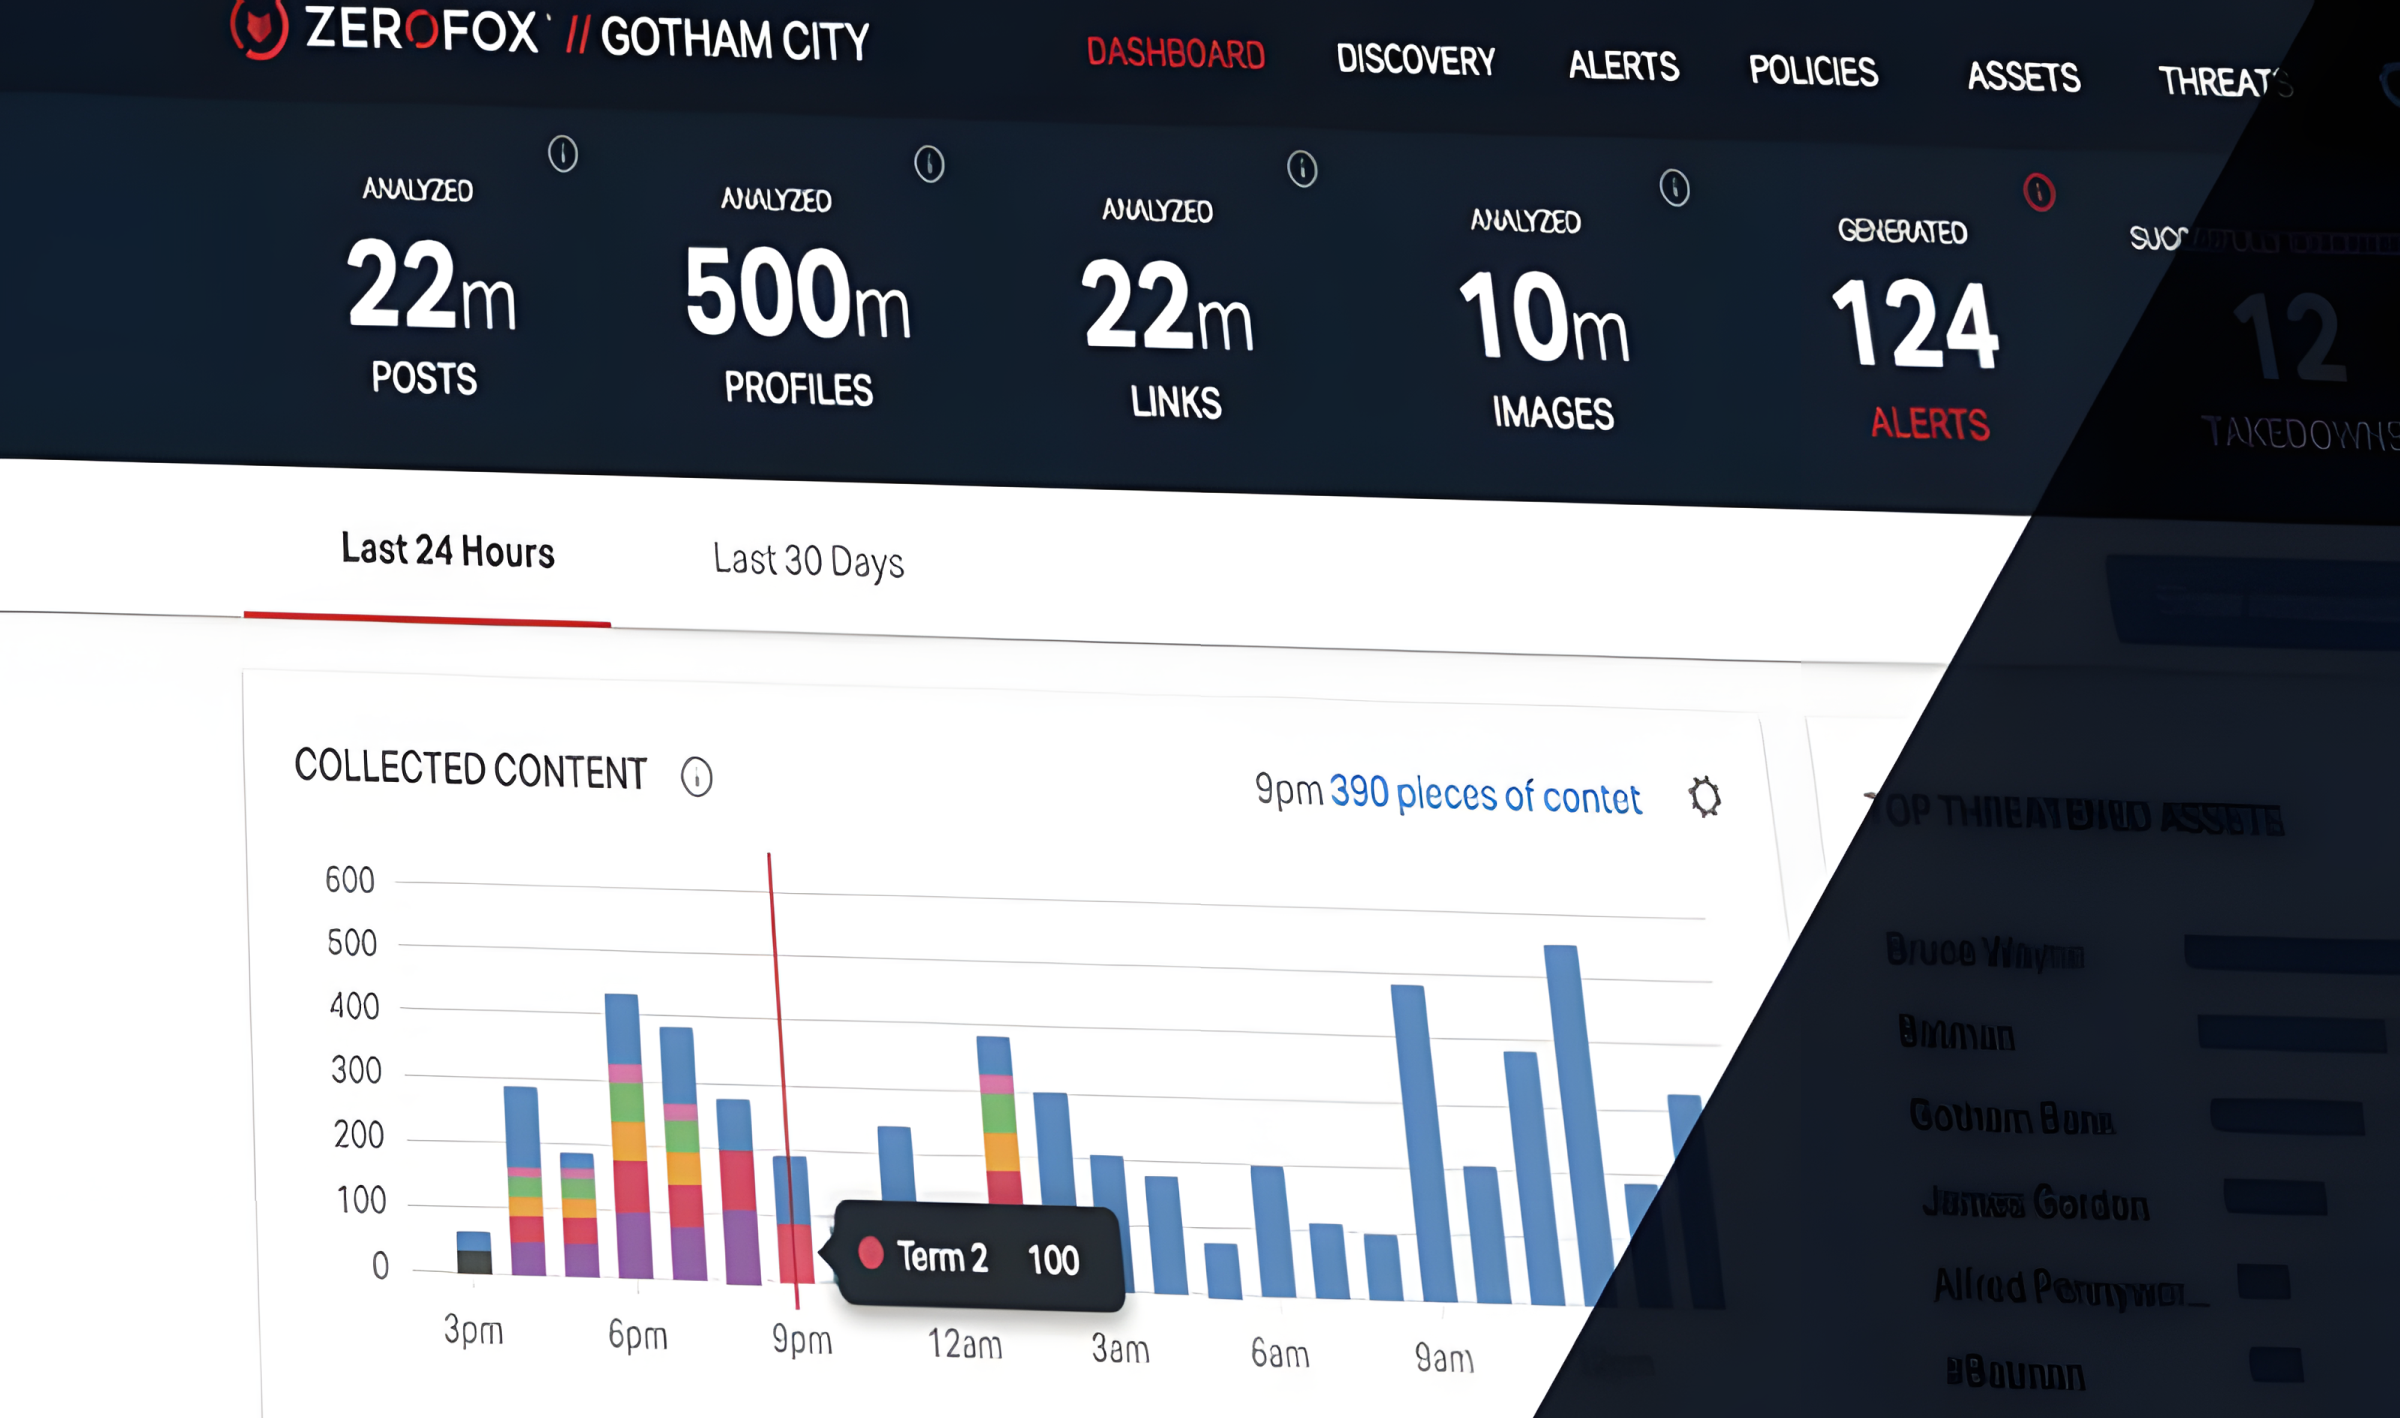Image resolution: width=2400 pixels, height=1418 pixels.
Task: Select the multicolored stacked bar near 12am
Action: (1000, 1120)
